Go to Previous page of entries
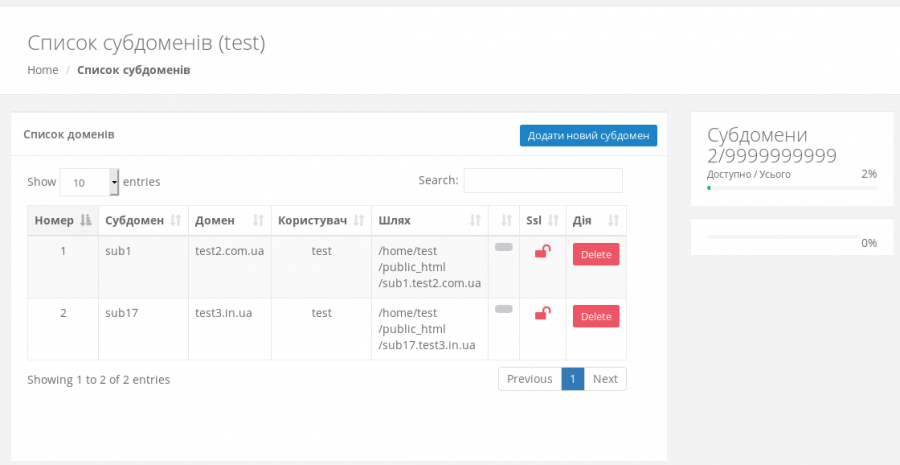This screenshot has width=900, height=465. coord(529,379)
